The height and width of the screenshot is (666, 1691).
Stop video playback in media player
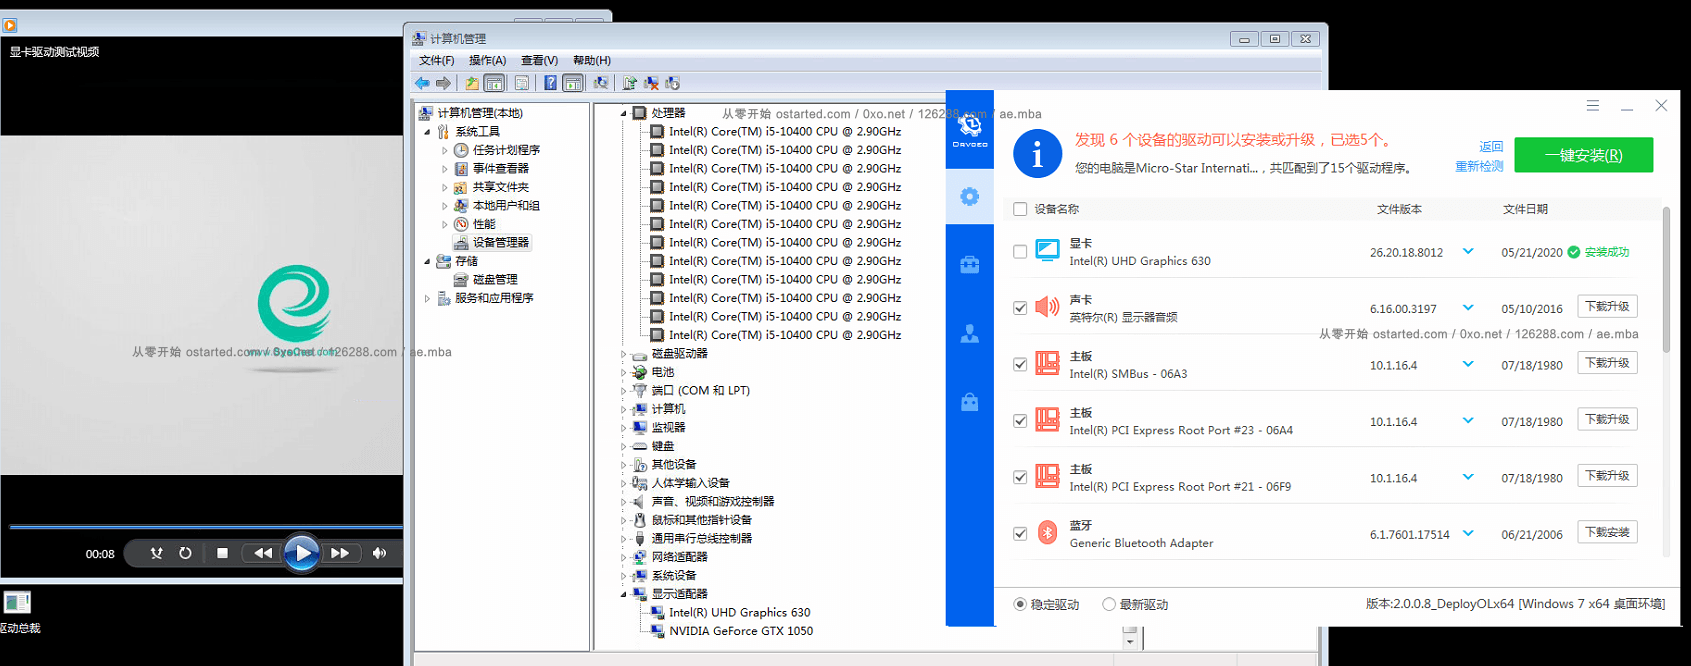pyautogui.click(x=222, y=553)
